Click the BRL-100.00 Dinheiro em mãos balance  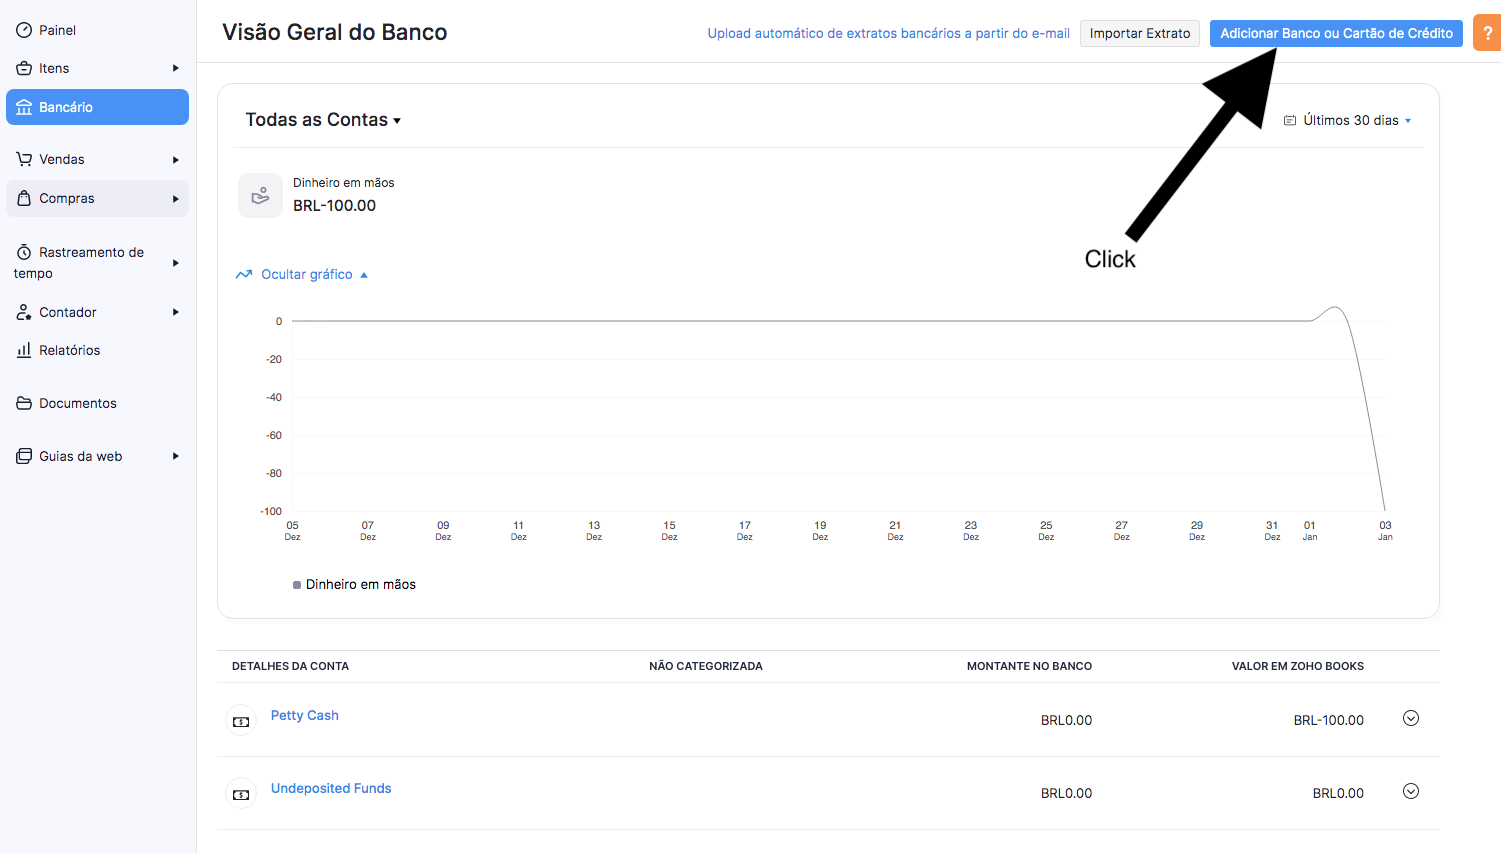(x=335, y=206)
